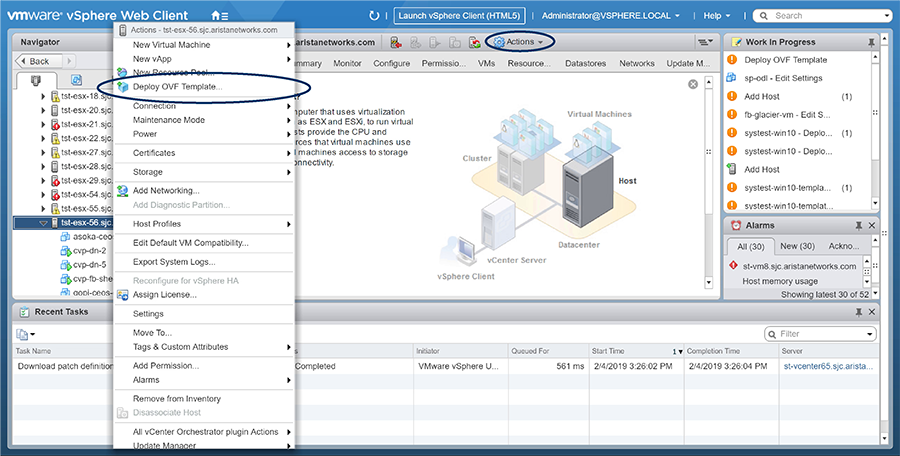This screenshot has height=456, width=900.
Task: Collapse the tst-esx-56 host node
Action: pyautogui.click(x=44, y=223)
